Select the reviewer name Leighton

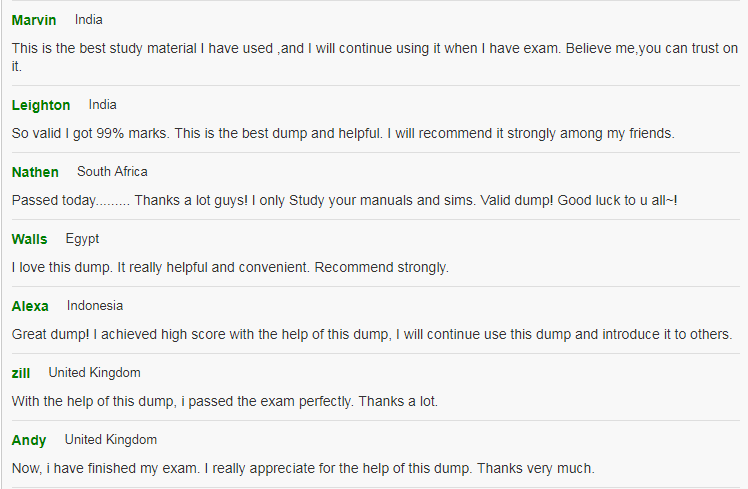tap(41, 105)
